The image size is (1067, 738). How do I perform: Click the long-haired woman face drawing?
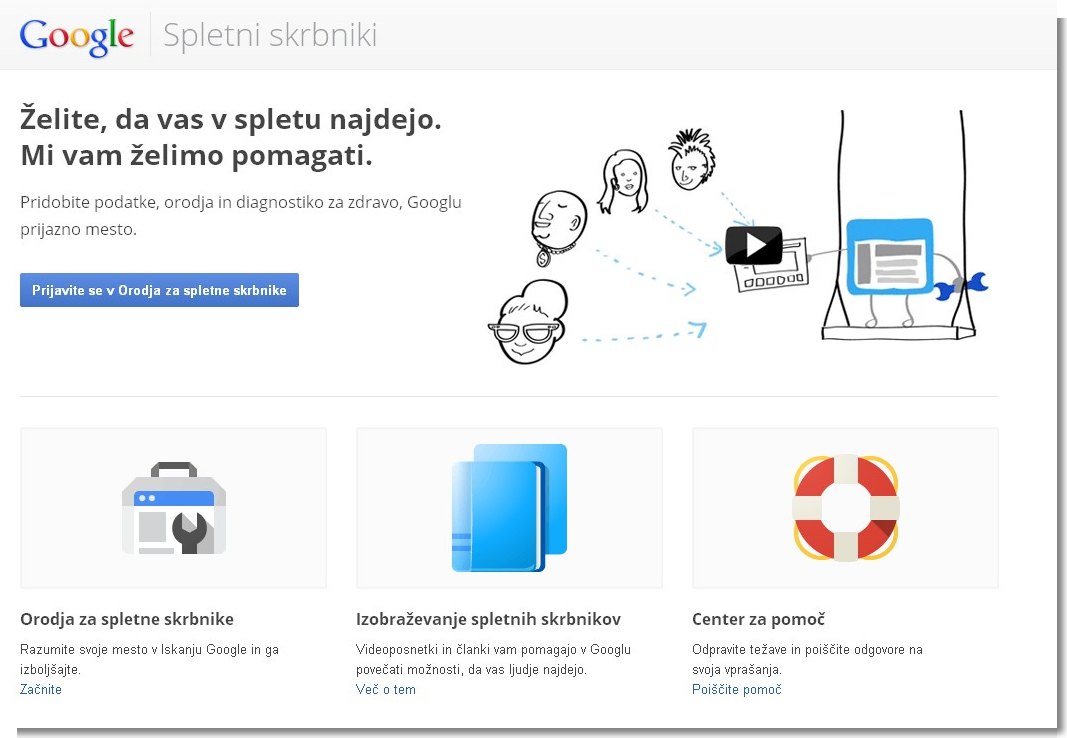pyautogui.click(x=623, y=181)
